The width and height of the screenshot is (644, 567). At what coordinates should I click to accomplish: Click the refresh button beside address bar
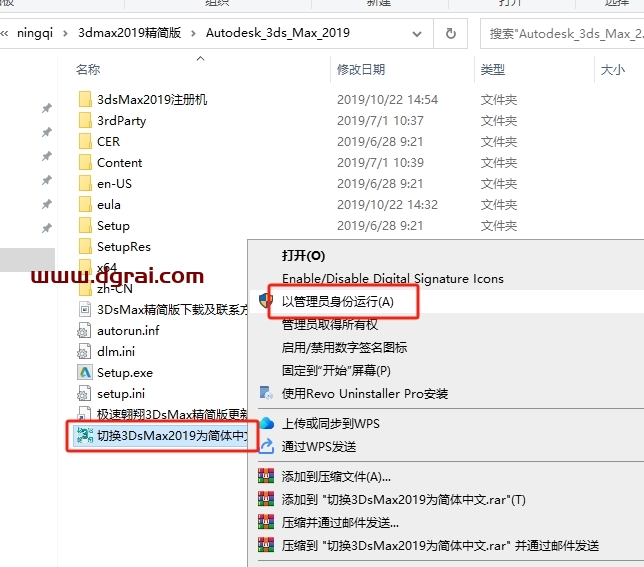coord(451,33)
